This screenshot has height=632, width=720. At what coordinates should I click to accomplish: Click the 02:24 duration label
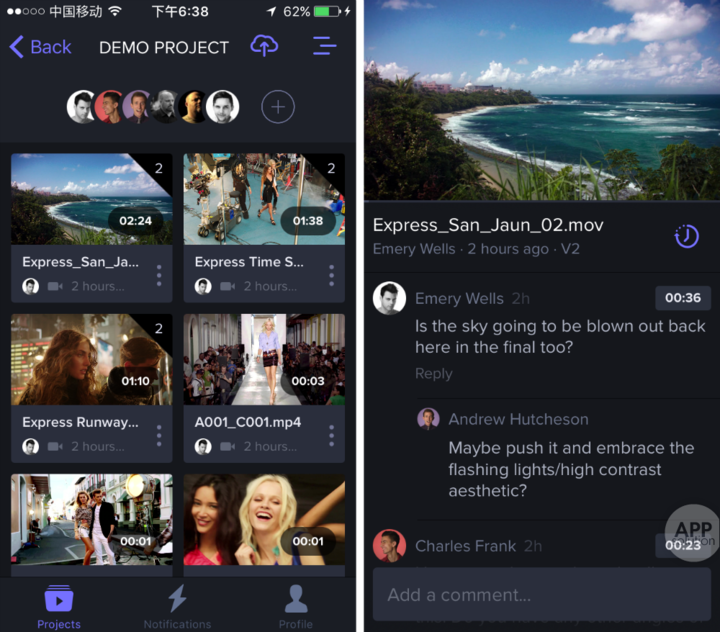(x=135, y=221)
